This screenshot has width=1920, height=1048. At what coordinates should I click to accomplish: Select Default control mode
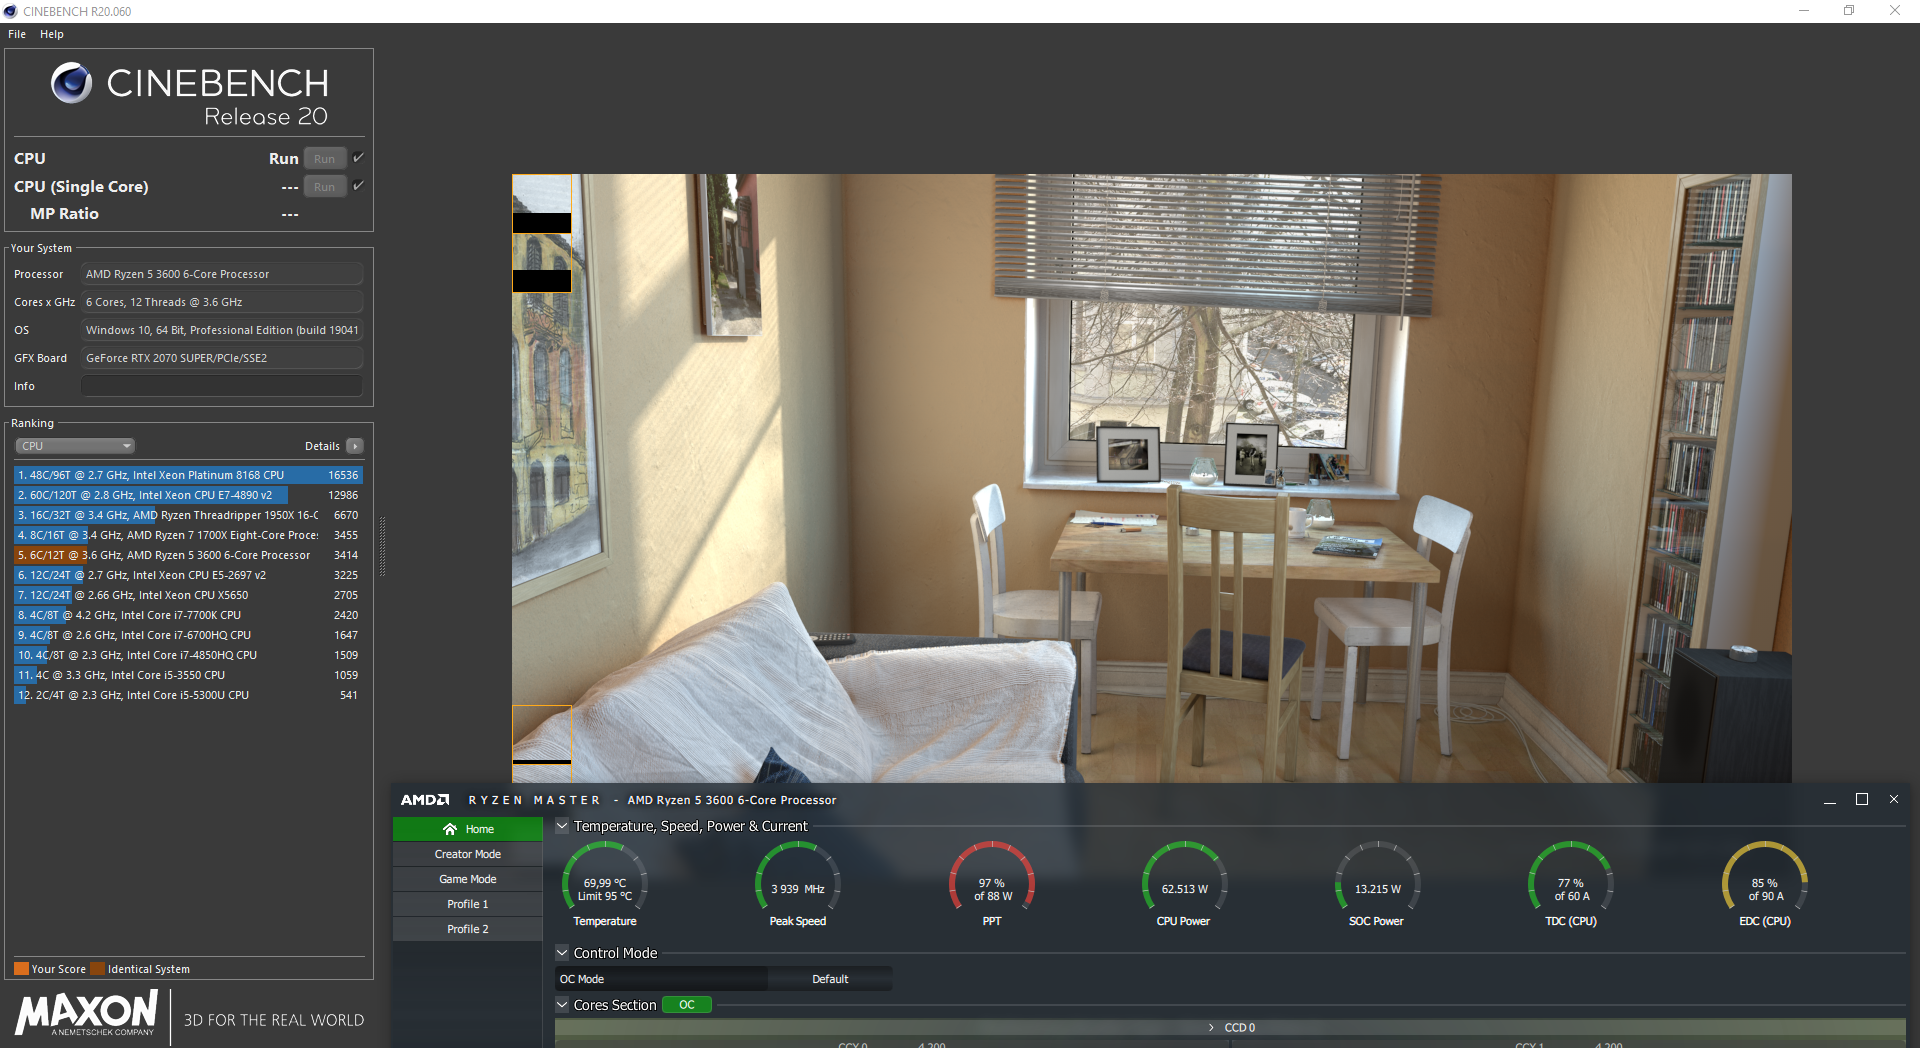tap(830, 979)
